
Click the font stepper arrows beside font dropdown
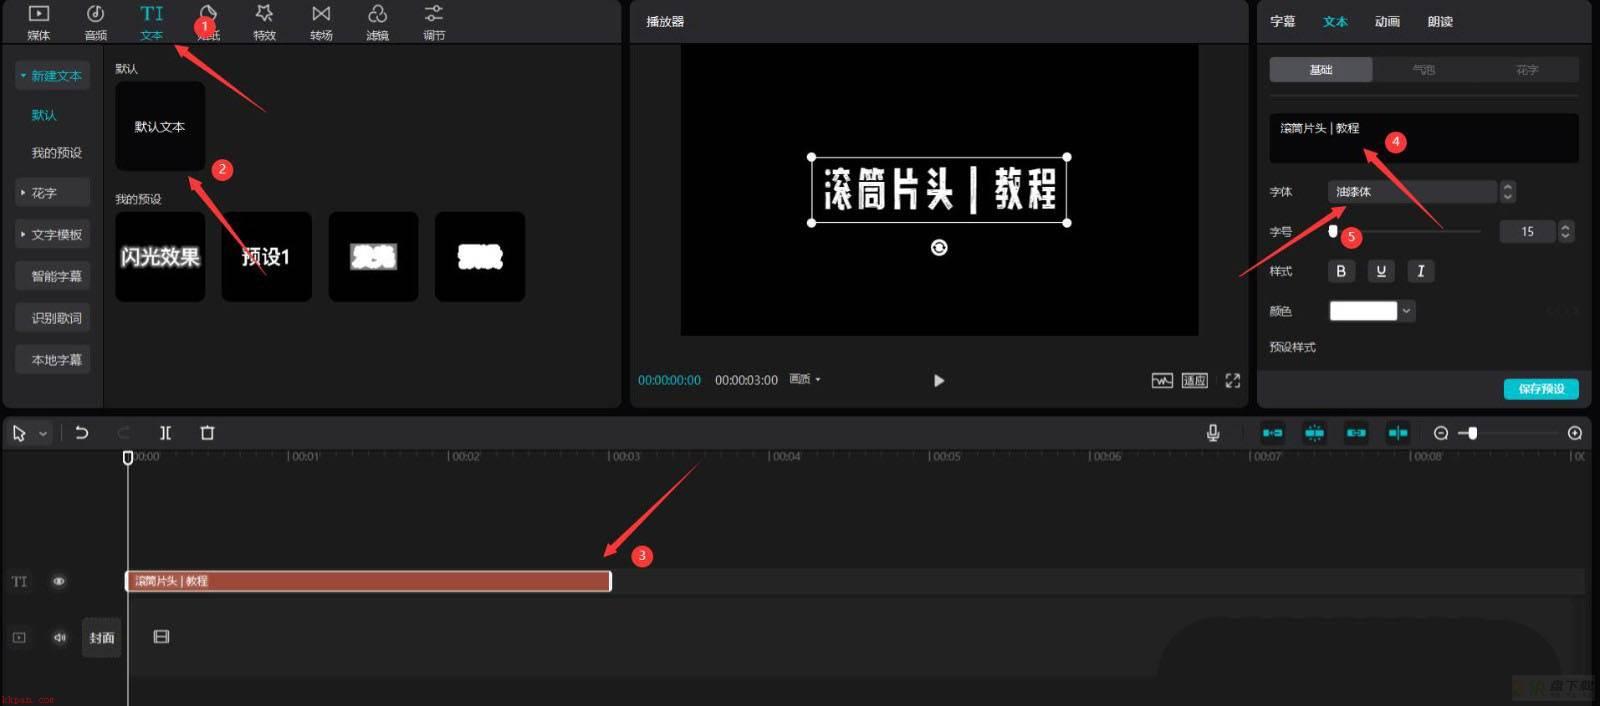pos(1508,192)
